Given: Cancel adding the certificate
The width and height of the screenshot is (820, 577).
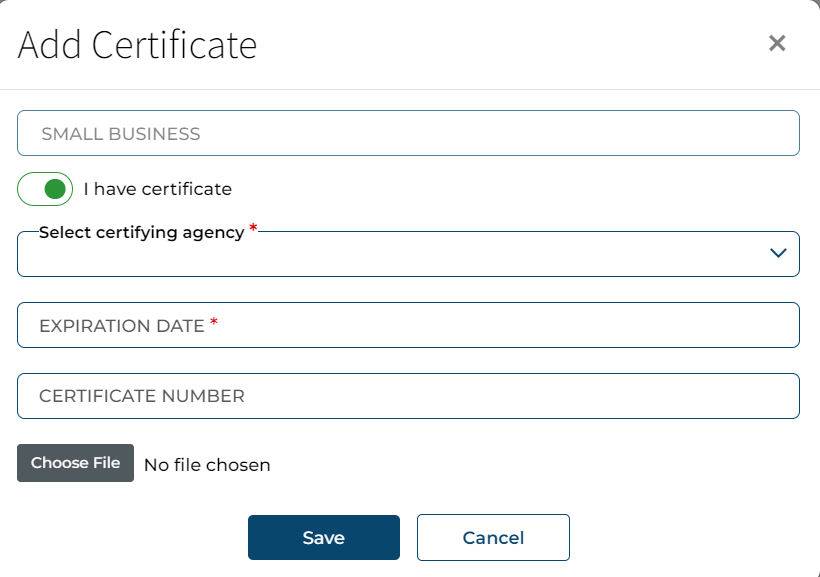Looking at the screenshot, I should click(x=493, y=538).
